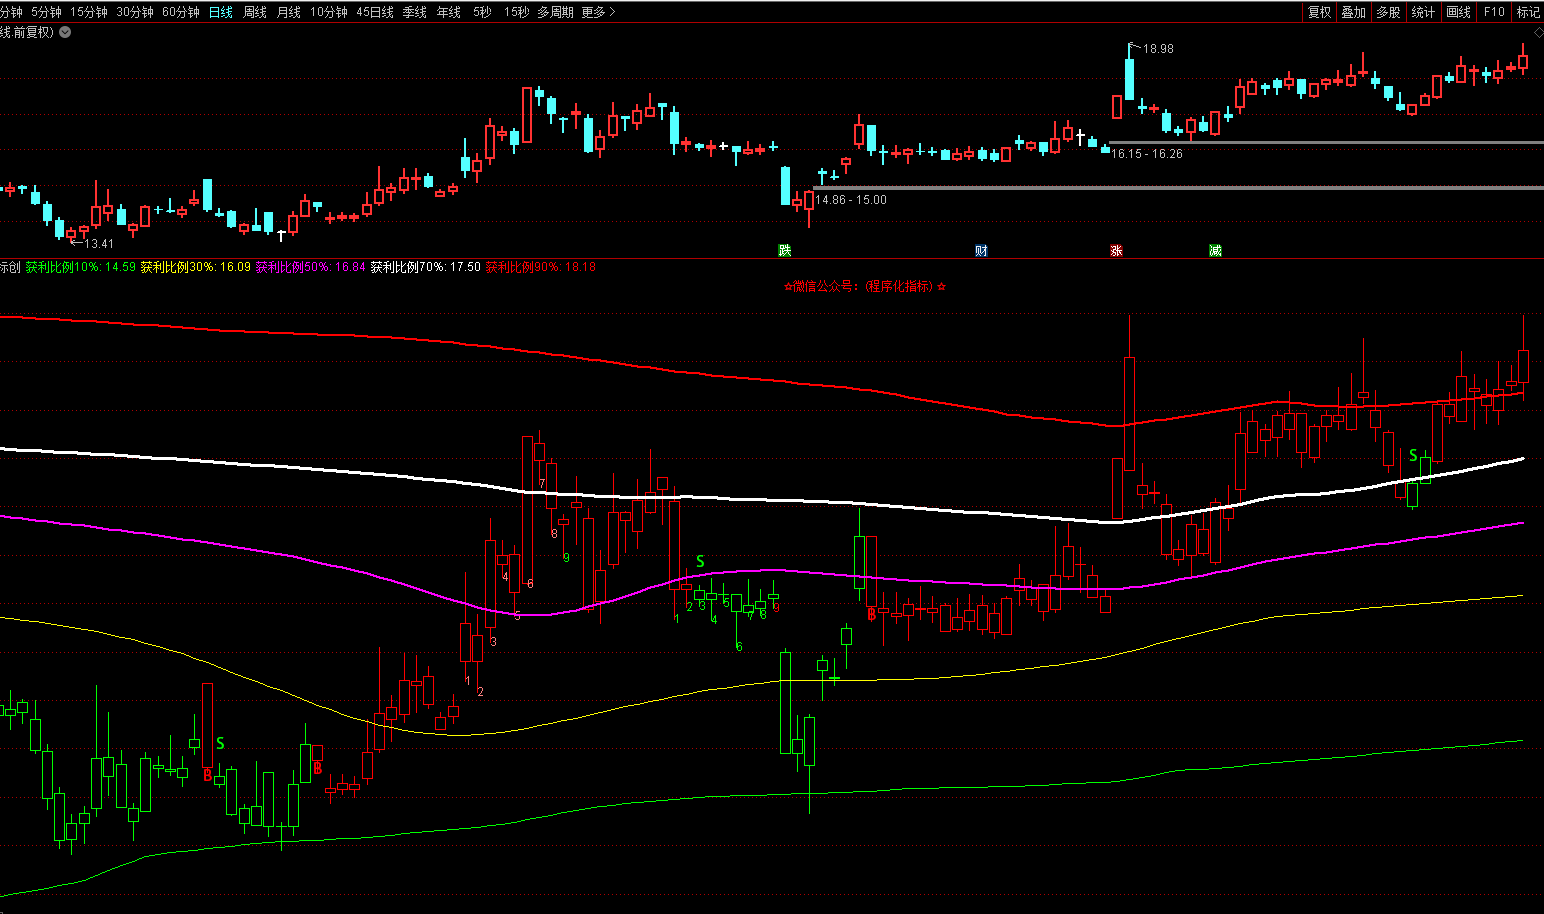Image resolution: width=1544 pixels, height=914 pixels.
Task: Click the 叠加 overlay button
Action: [x=1354, y=12]
